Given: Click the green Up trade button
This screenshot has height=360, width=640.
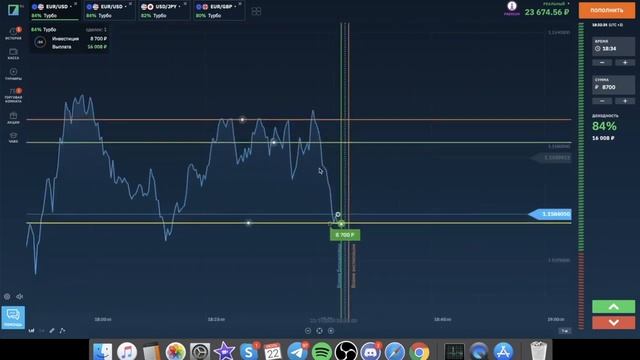Looking at the screenshot, I should click(x=613, y=307).
